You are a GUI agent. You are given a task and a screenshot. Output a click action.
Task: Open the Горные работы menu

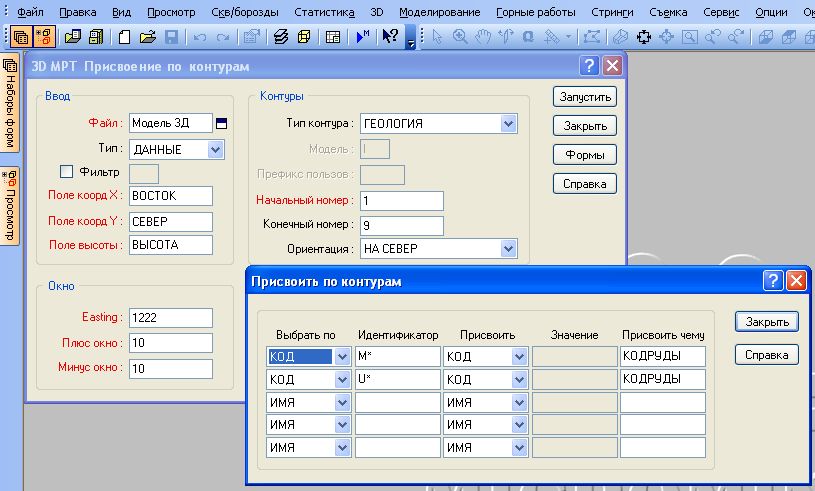[x=536, y=12]
